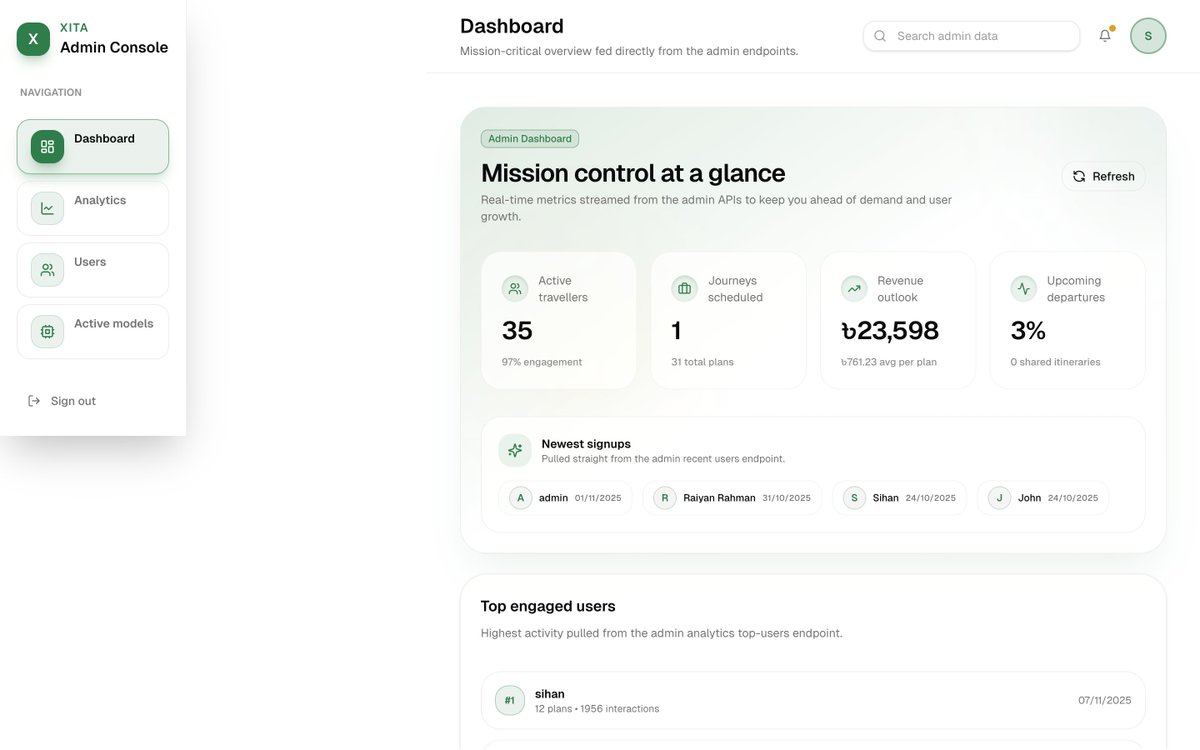Image resolution: width=1200 pixels, height=750 pixels.
Task: Click the Upcoming departures pulse icon
Action: pyautogui.click(x=1023, y=289)
